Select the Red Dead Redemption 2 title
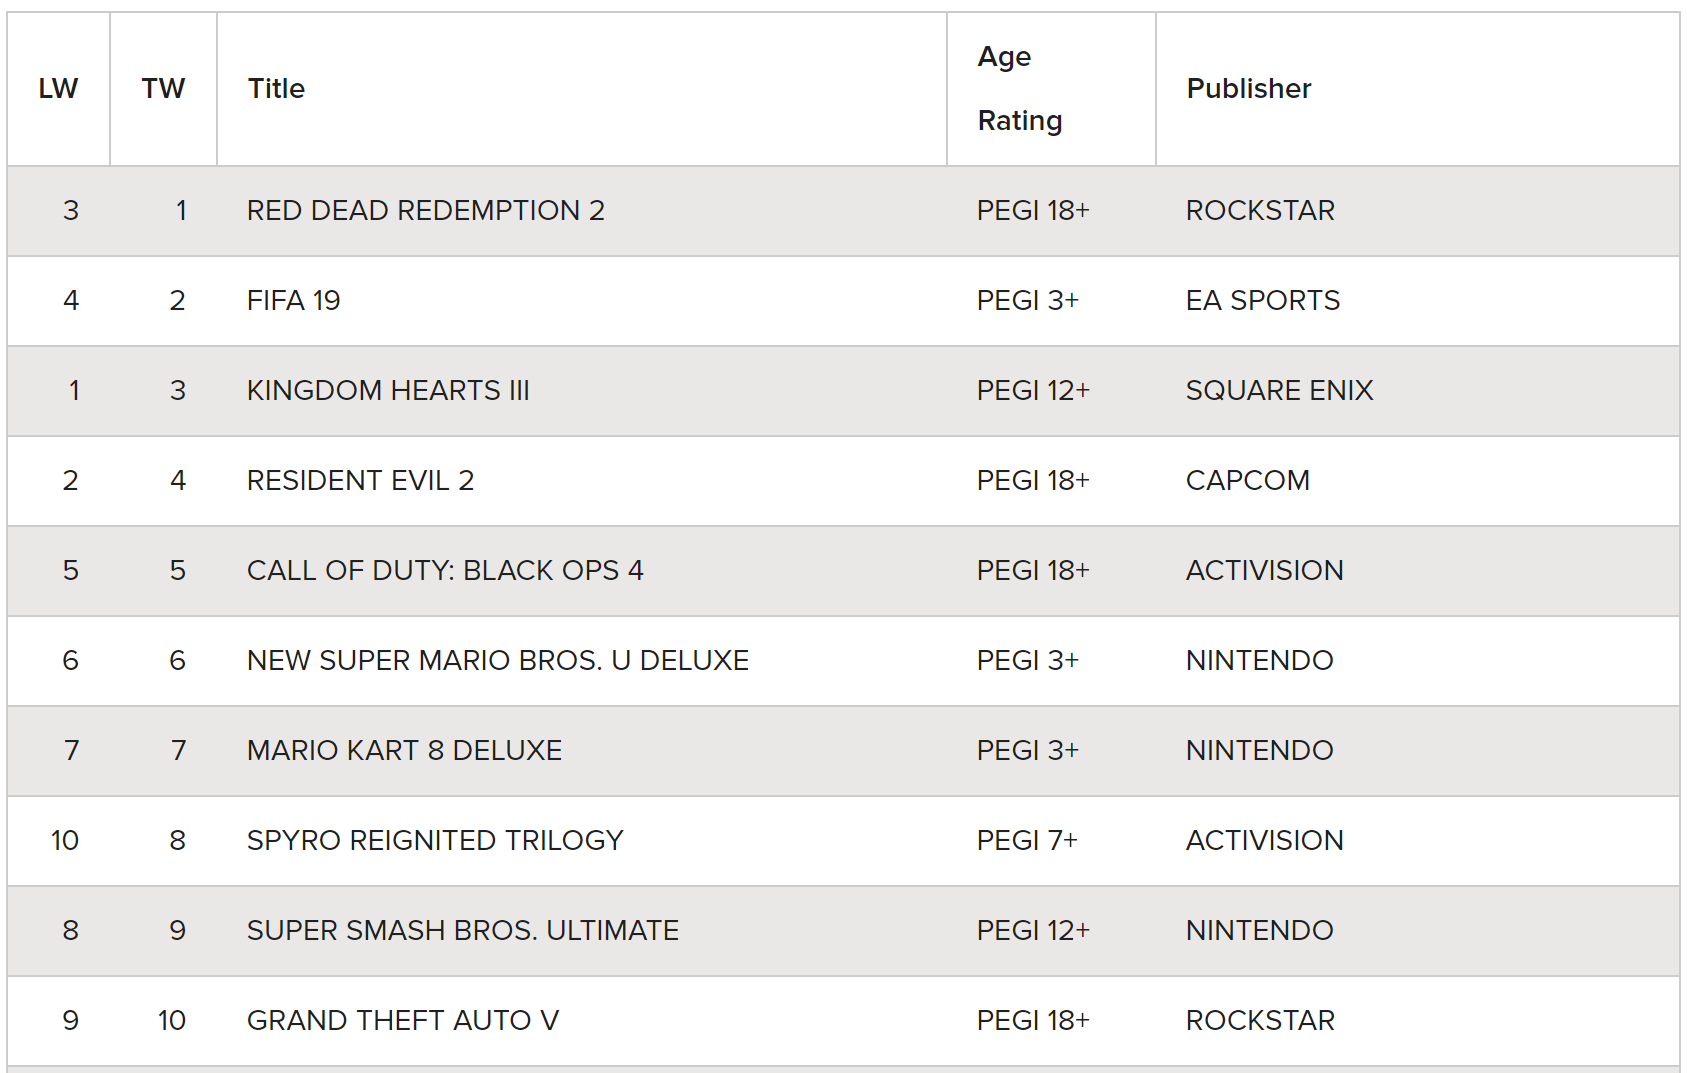The width and height of the screenshot is (1687, 1073). coord(426,211)
